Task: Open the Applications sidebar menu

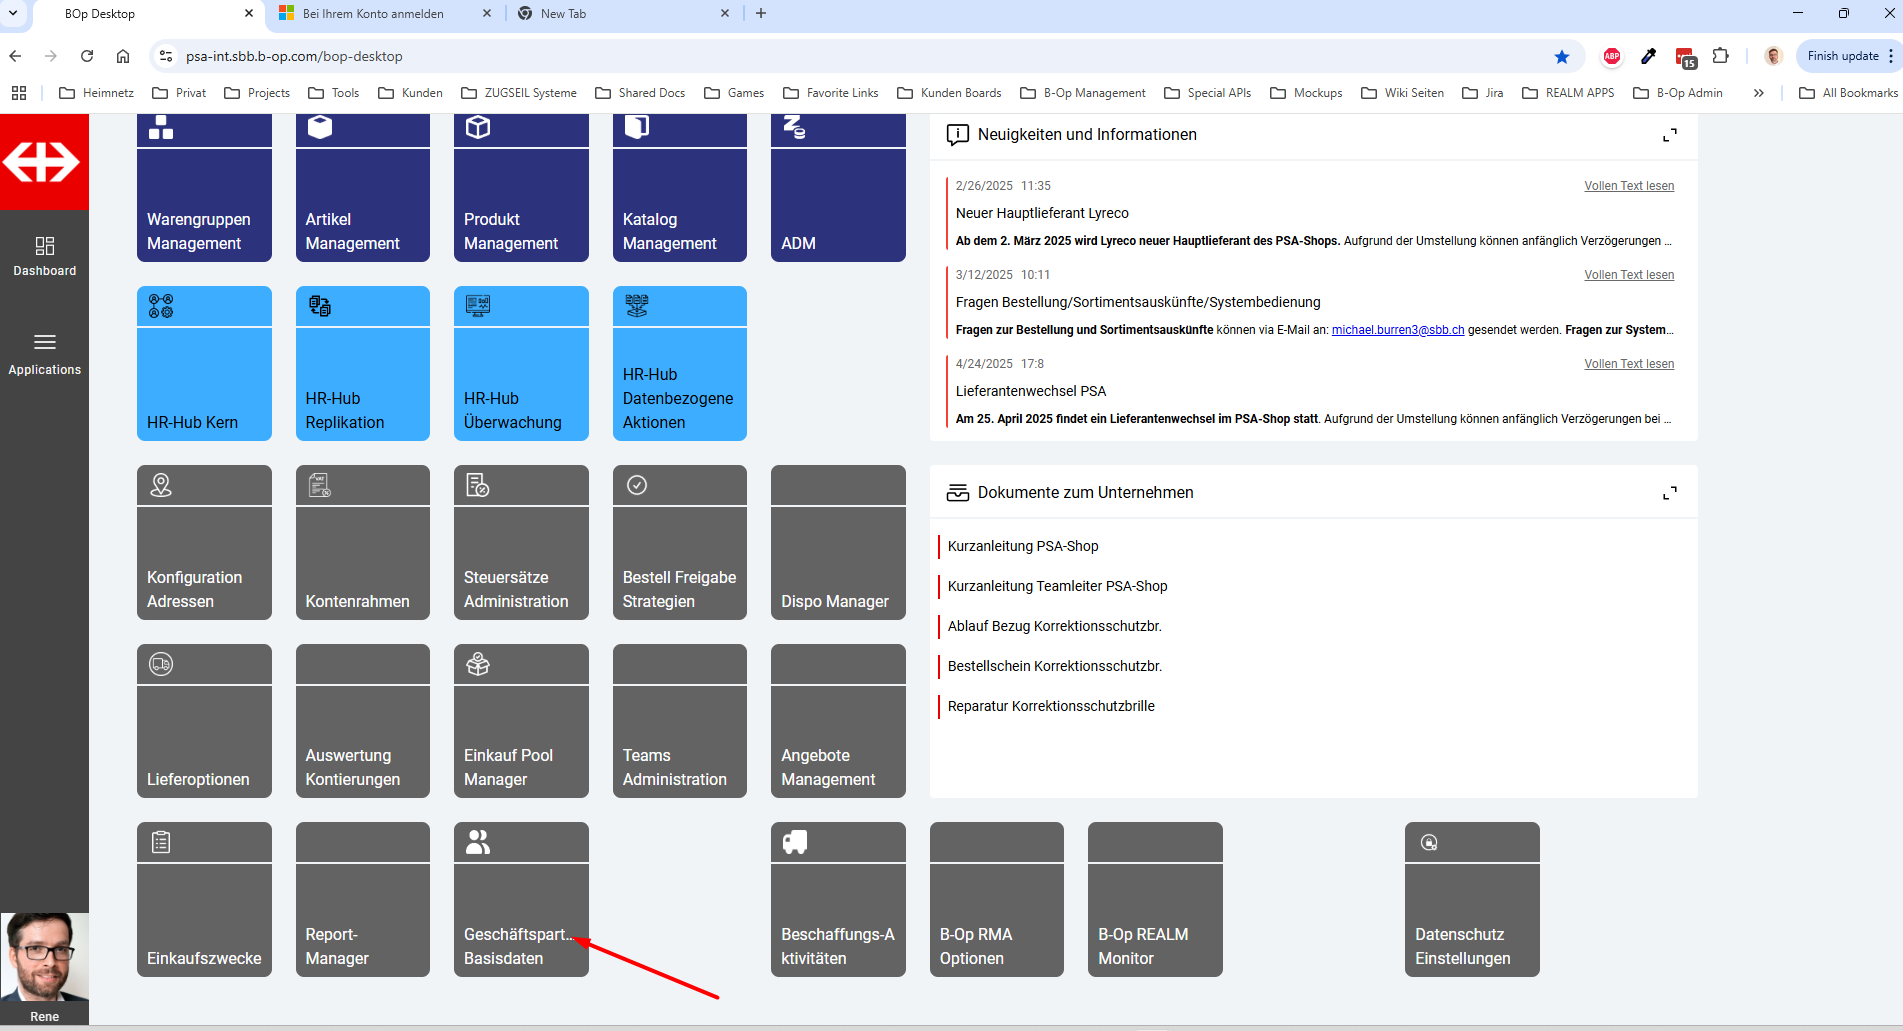Action: tap(44, 353)
